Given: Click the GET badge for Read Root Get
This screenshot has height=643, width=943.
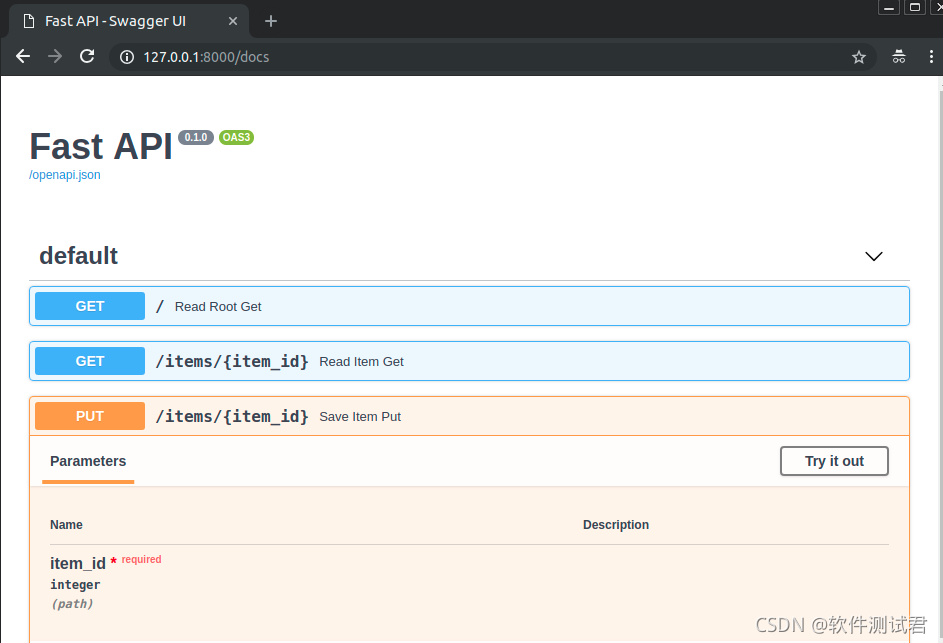Looking at the screenshot, I should (90, 306).
